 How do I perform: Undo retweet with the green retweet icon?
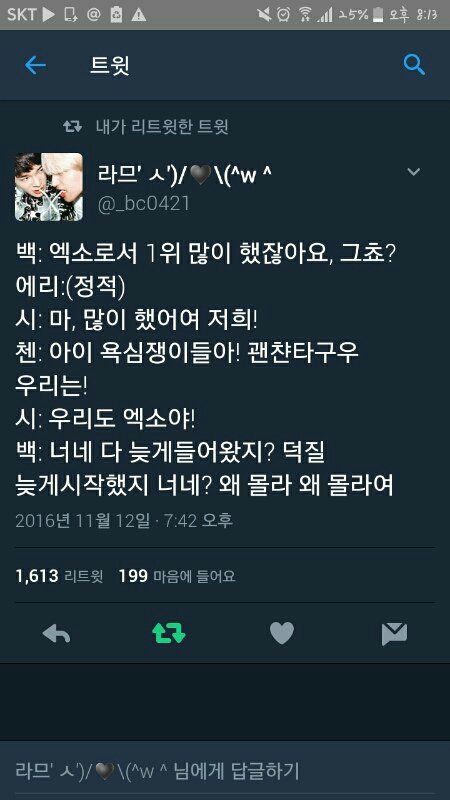tap(169, 633)
